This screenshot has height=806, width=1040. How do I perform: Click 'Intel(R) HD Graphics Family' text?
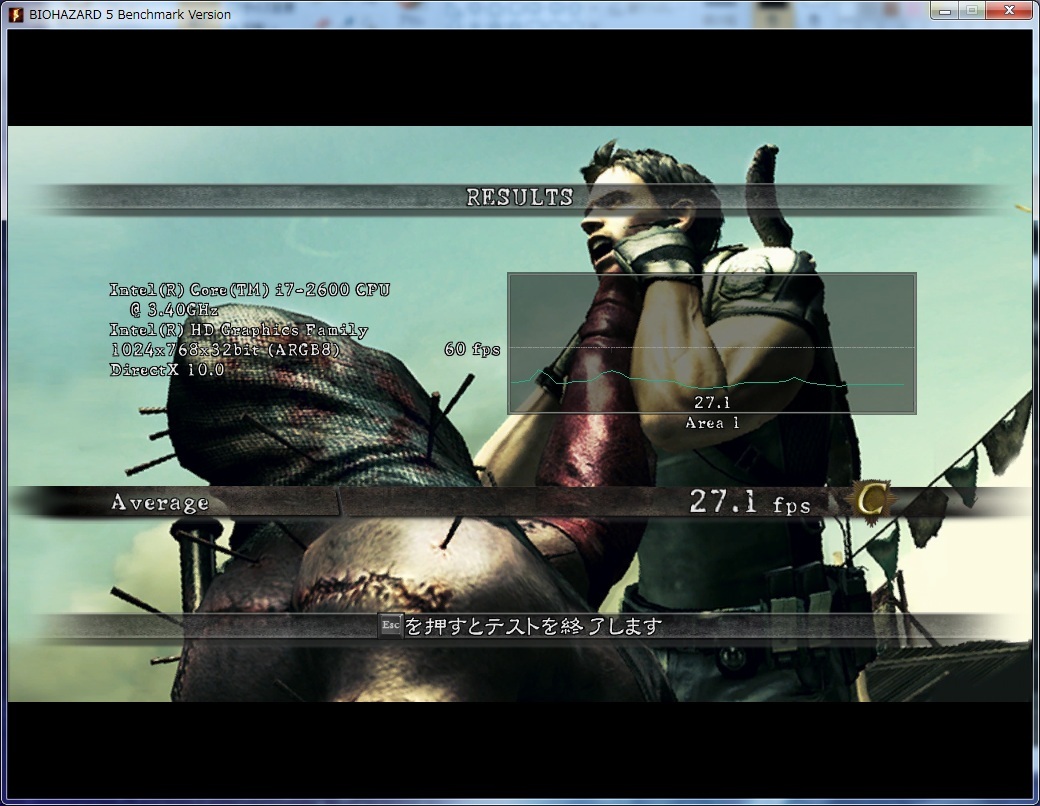tap(239, 330)
